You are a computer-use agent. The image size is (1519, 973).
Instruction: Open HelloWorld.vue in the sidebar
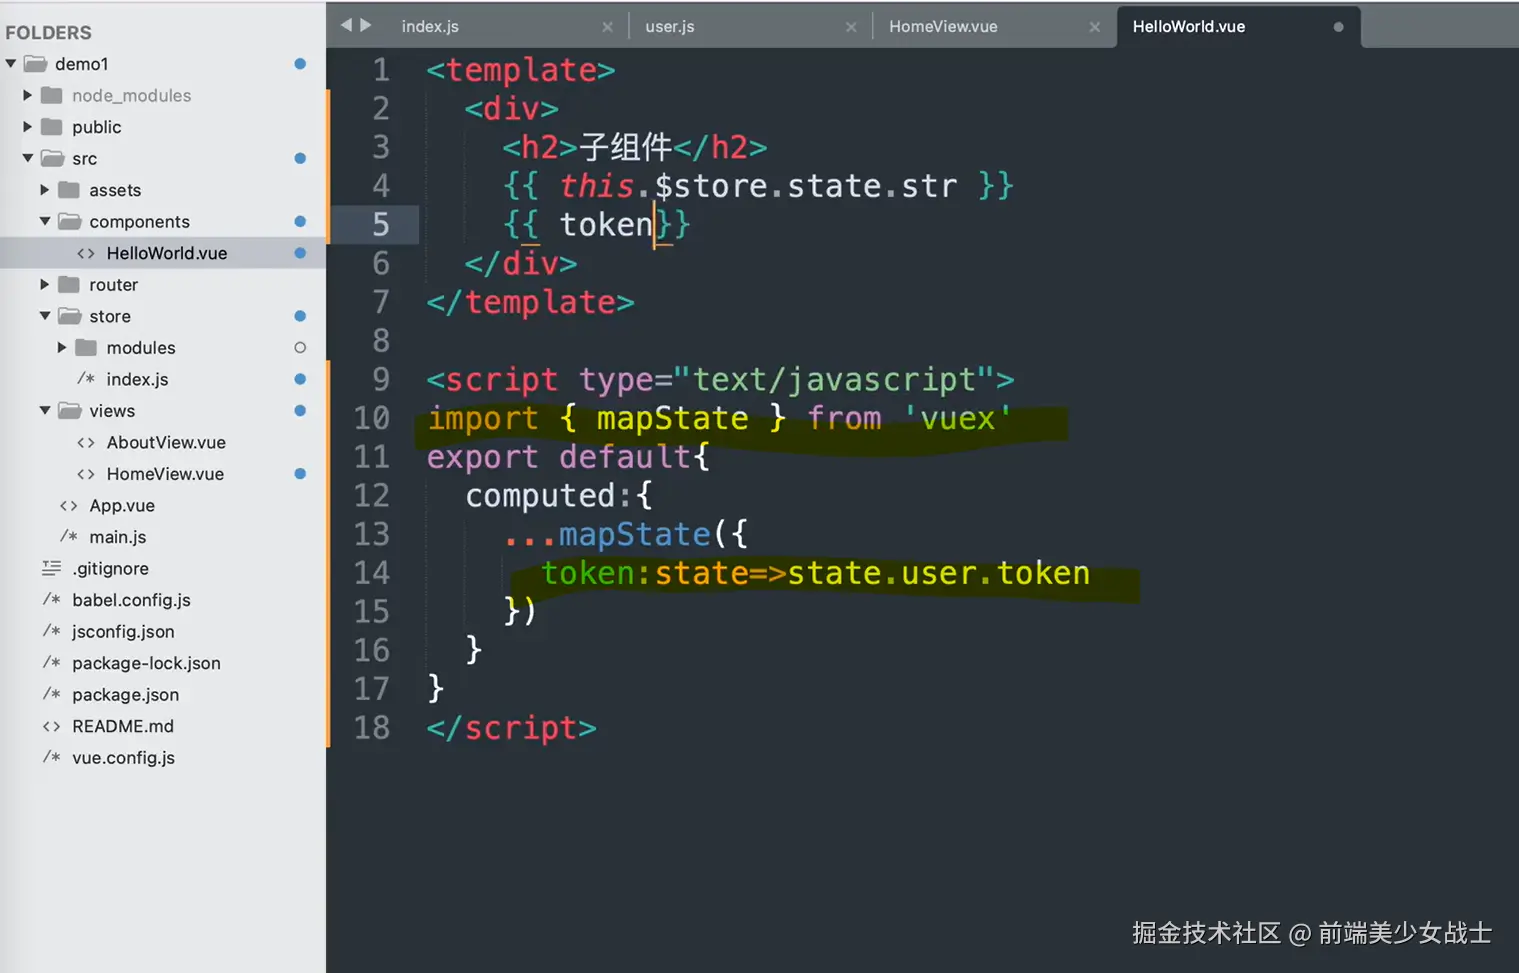(167, 254)
